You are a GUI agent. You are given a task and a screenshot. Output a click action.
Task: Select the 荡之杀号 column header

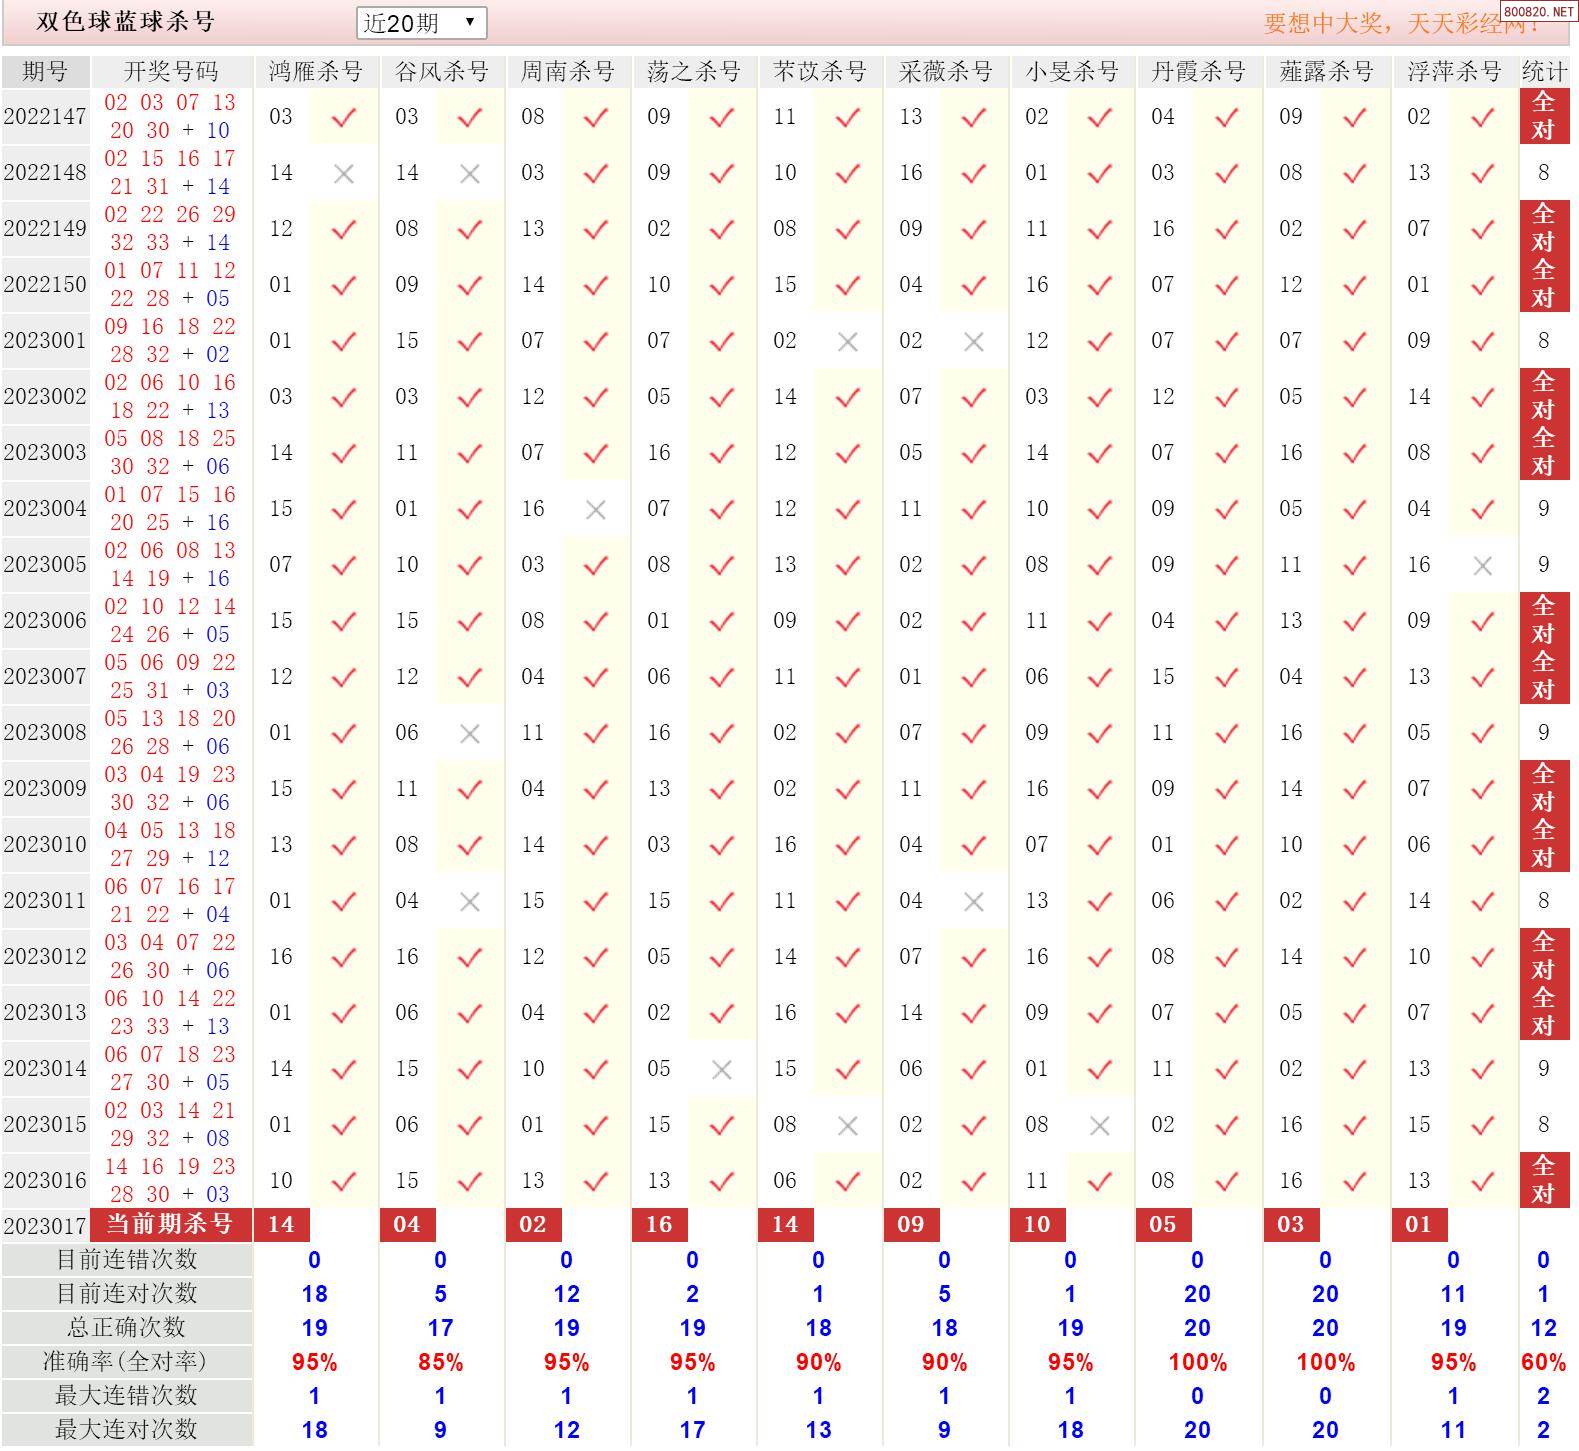[693, 71]
